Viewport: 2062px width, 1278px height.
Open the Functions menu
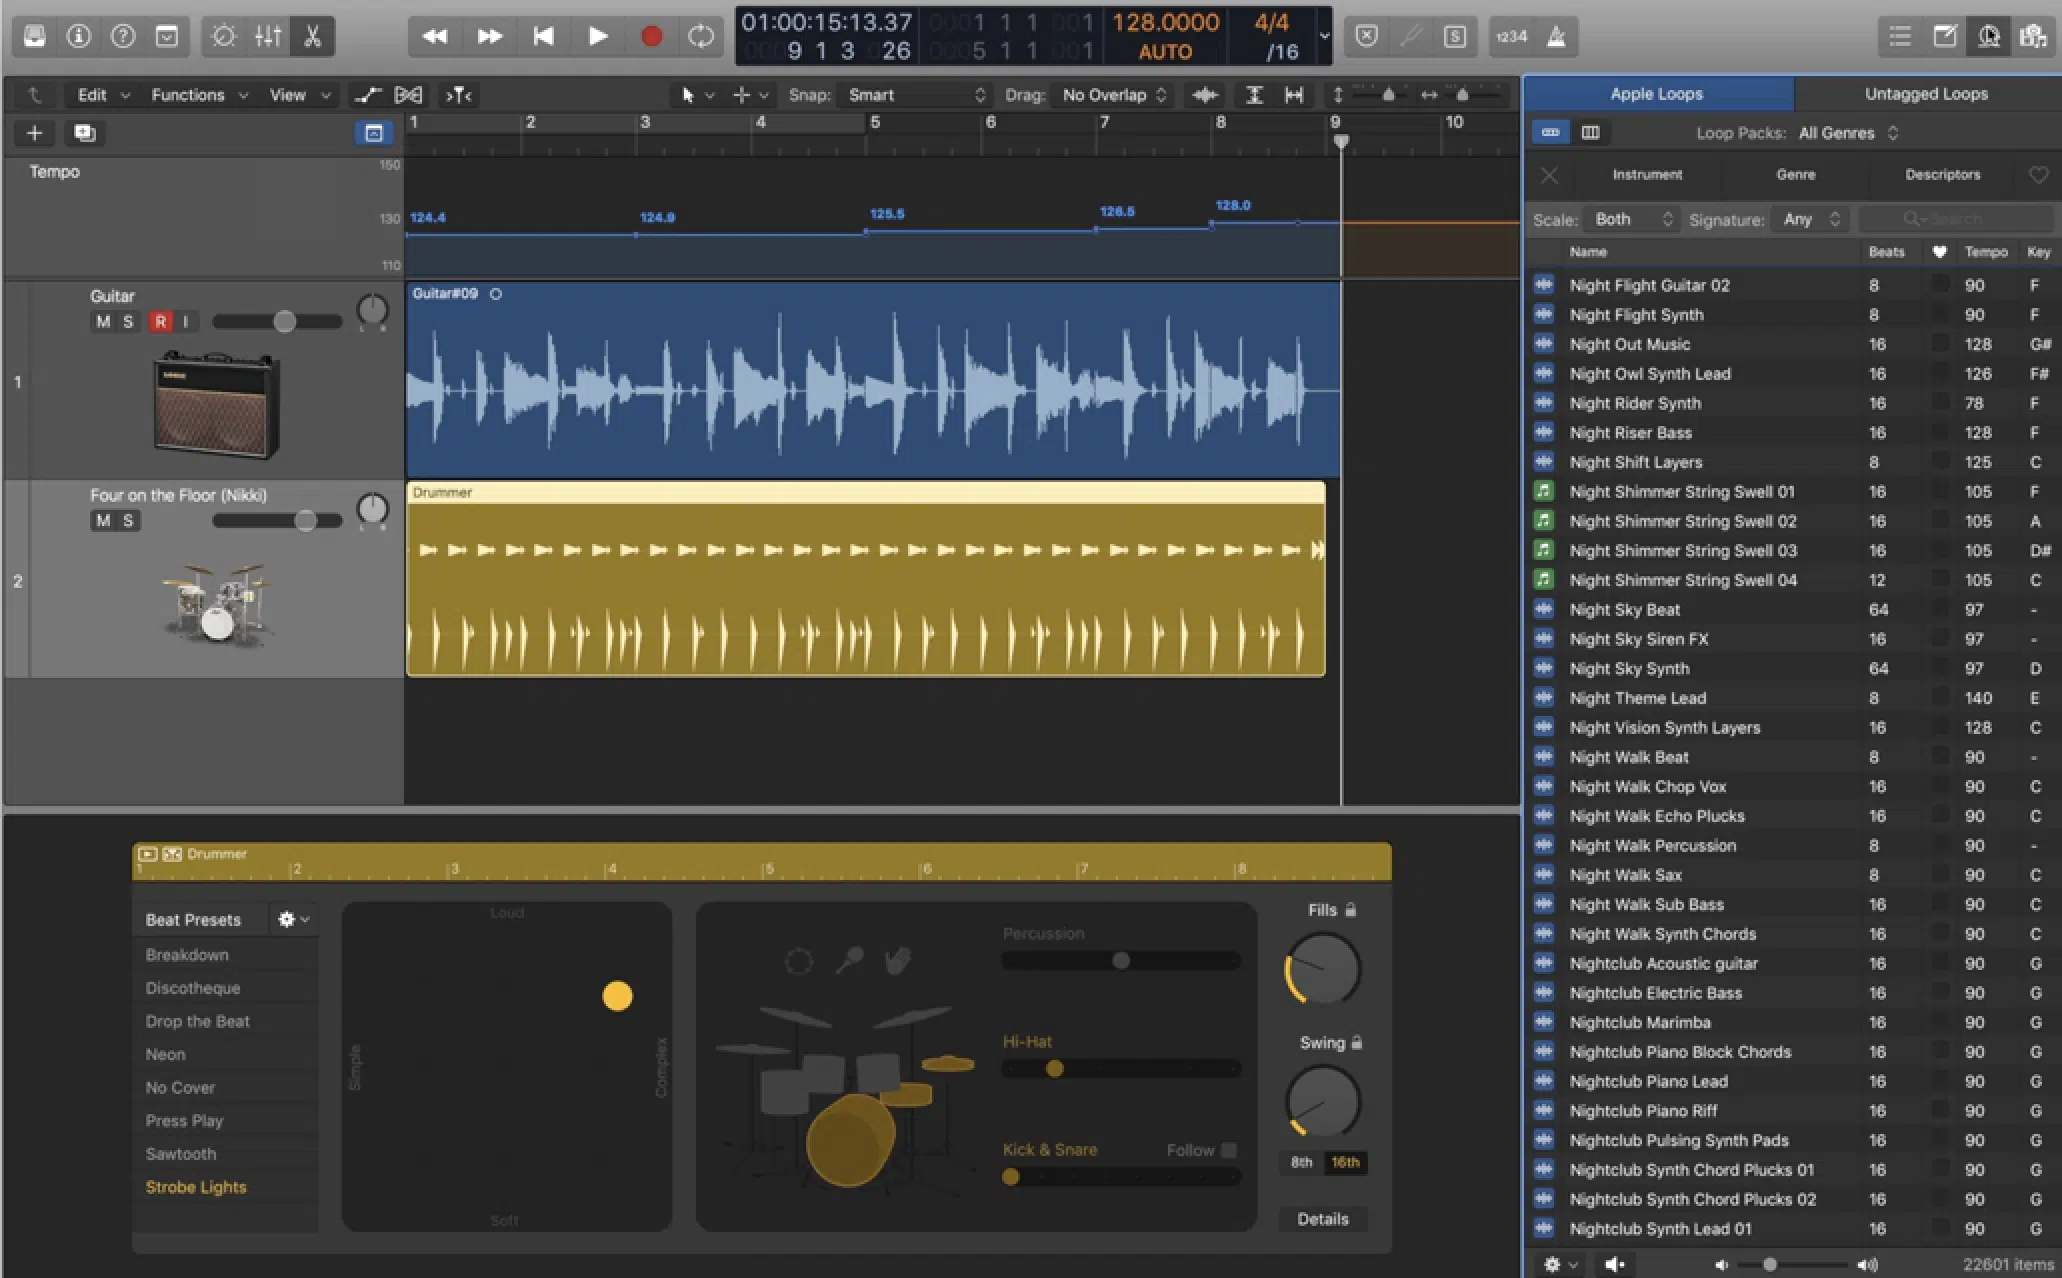(199, 95)
